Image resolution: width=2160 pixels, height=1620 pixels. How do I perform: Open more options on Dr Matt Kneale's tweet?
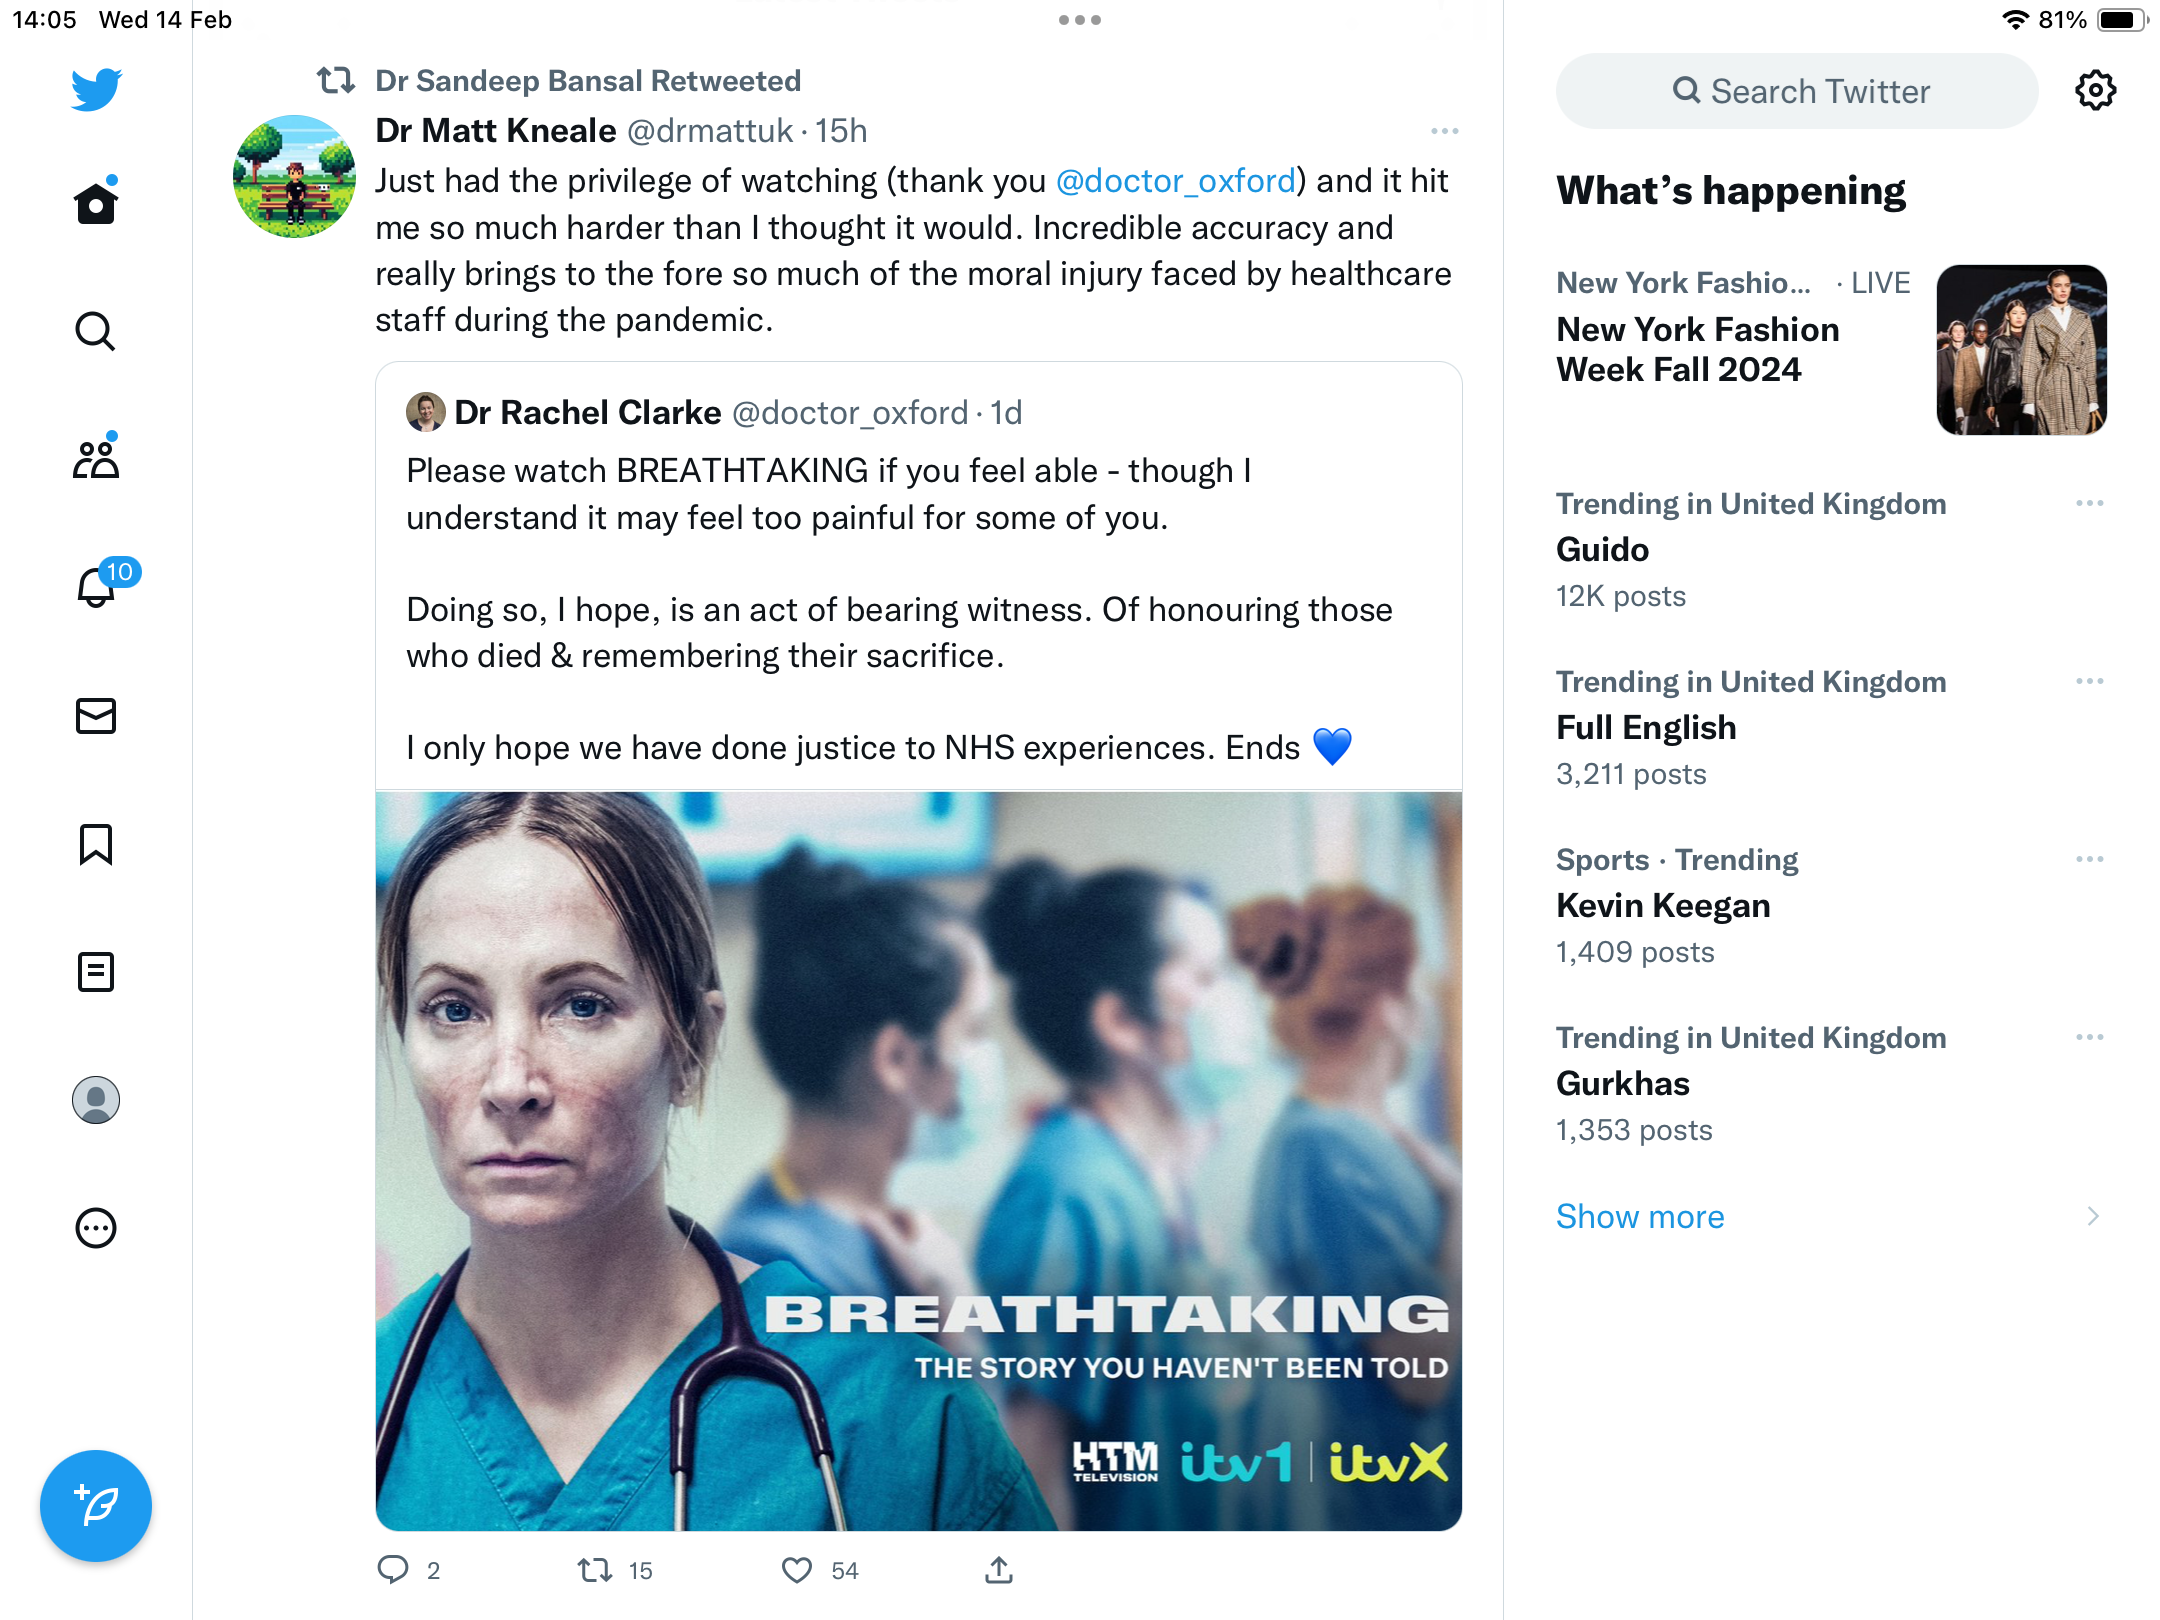[1445, 131]
